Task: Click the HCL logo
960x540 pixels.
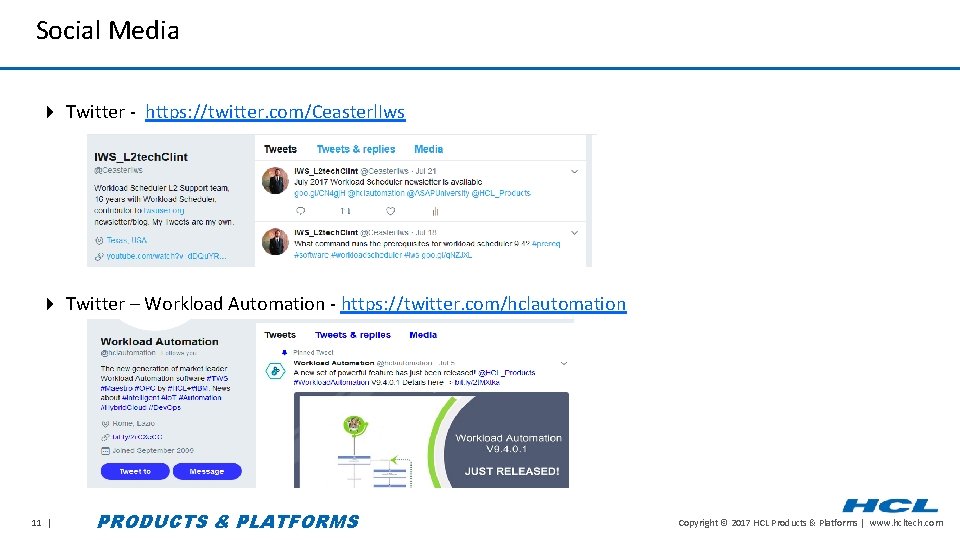Action: (x=890, y=505)
